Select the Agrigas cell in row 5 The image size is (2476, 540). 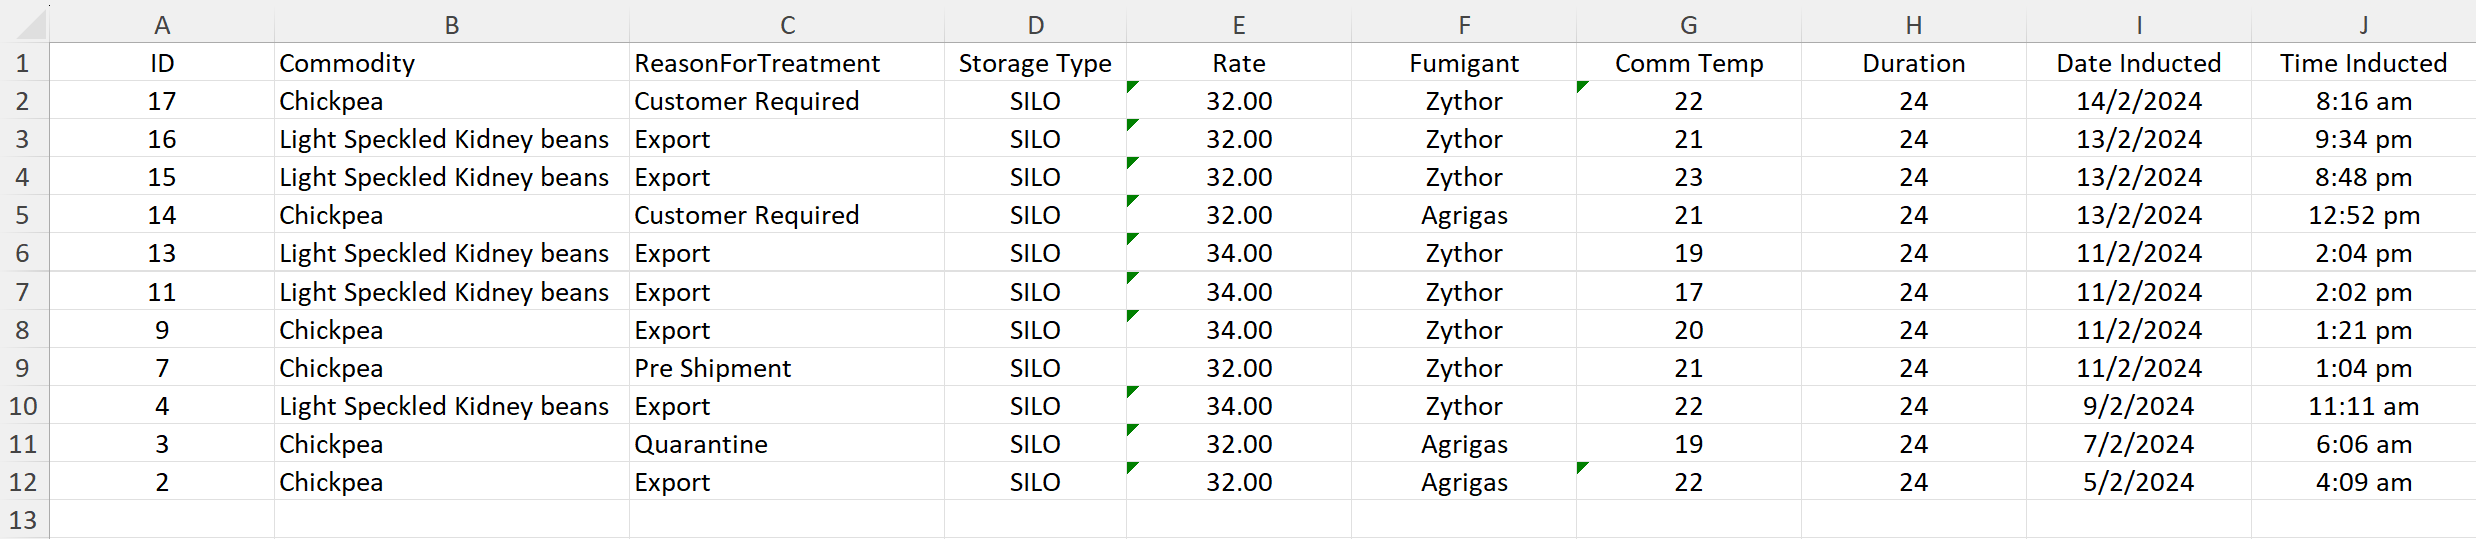click(x=1463, y=215)
